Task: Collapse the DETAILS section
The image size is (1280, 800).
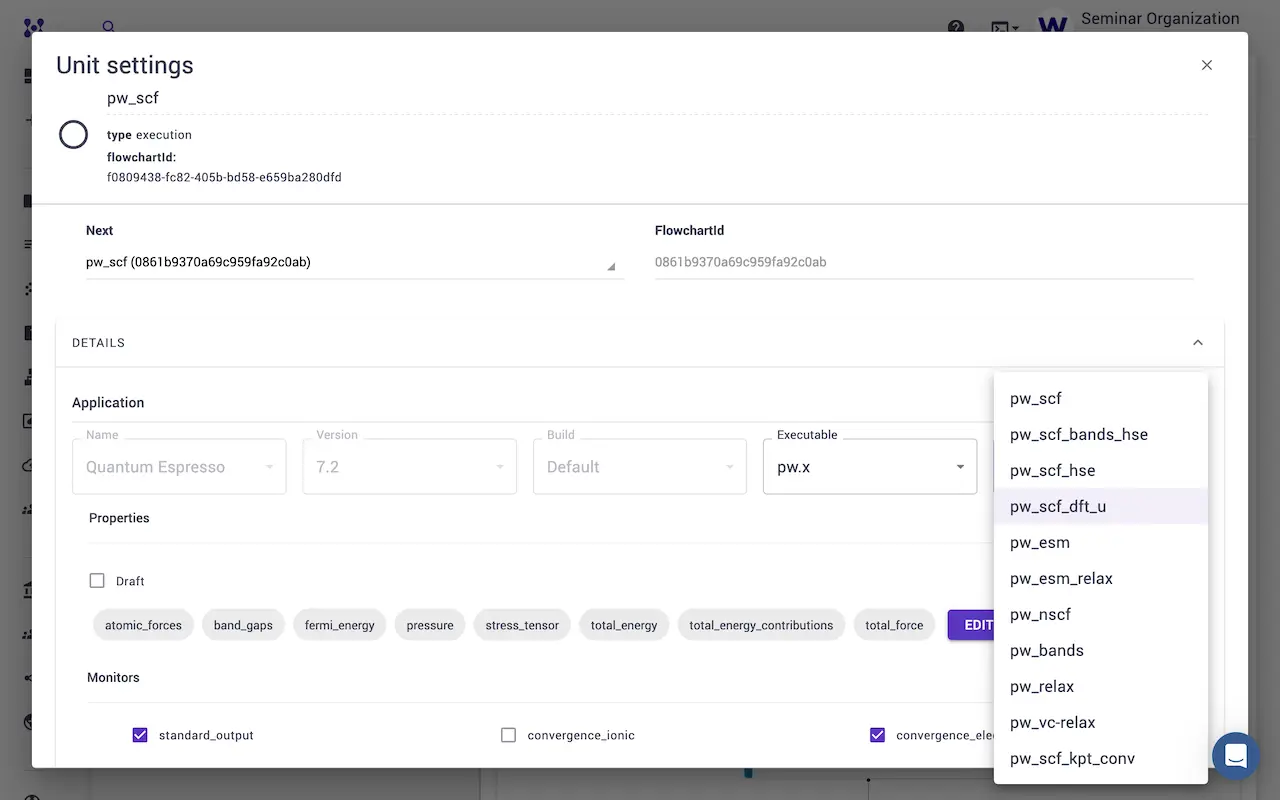Action: (x=1197, y=343)
